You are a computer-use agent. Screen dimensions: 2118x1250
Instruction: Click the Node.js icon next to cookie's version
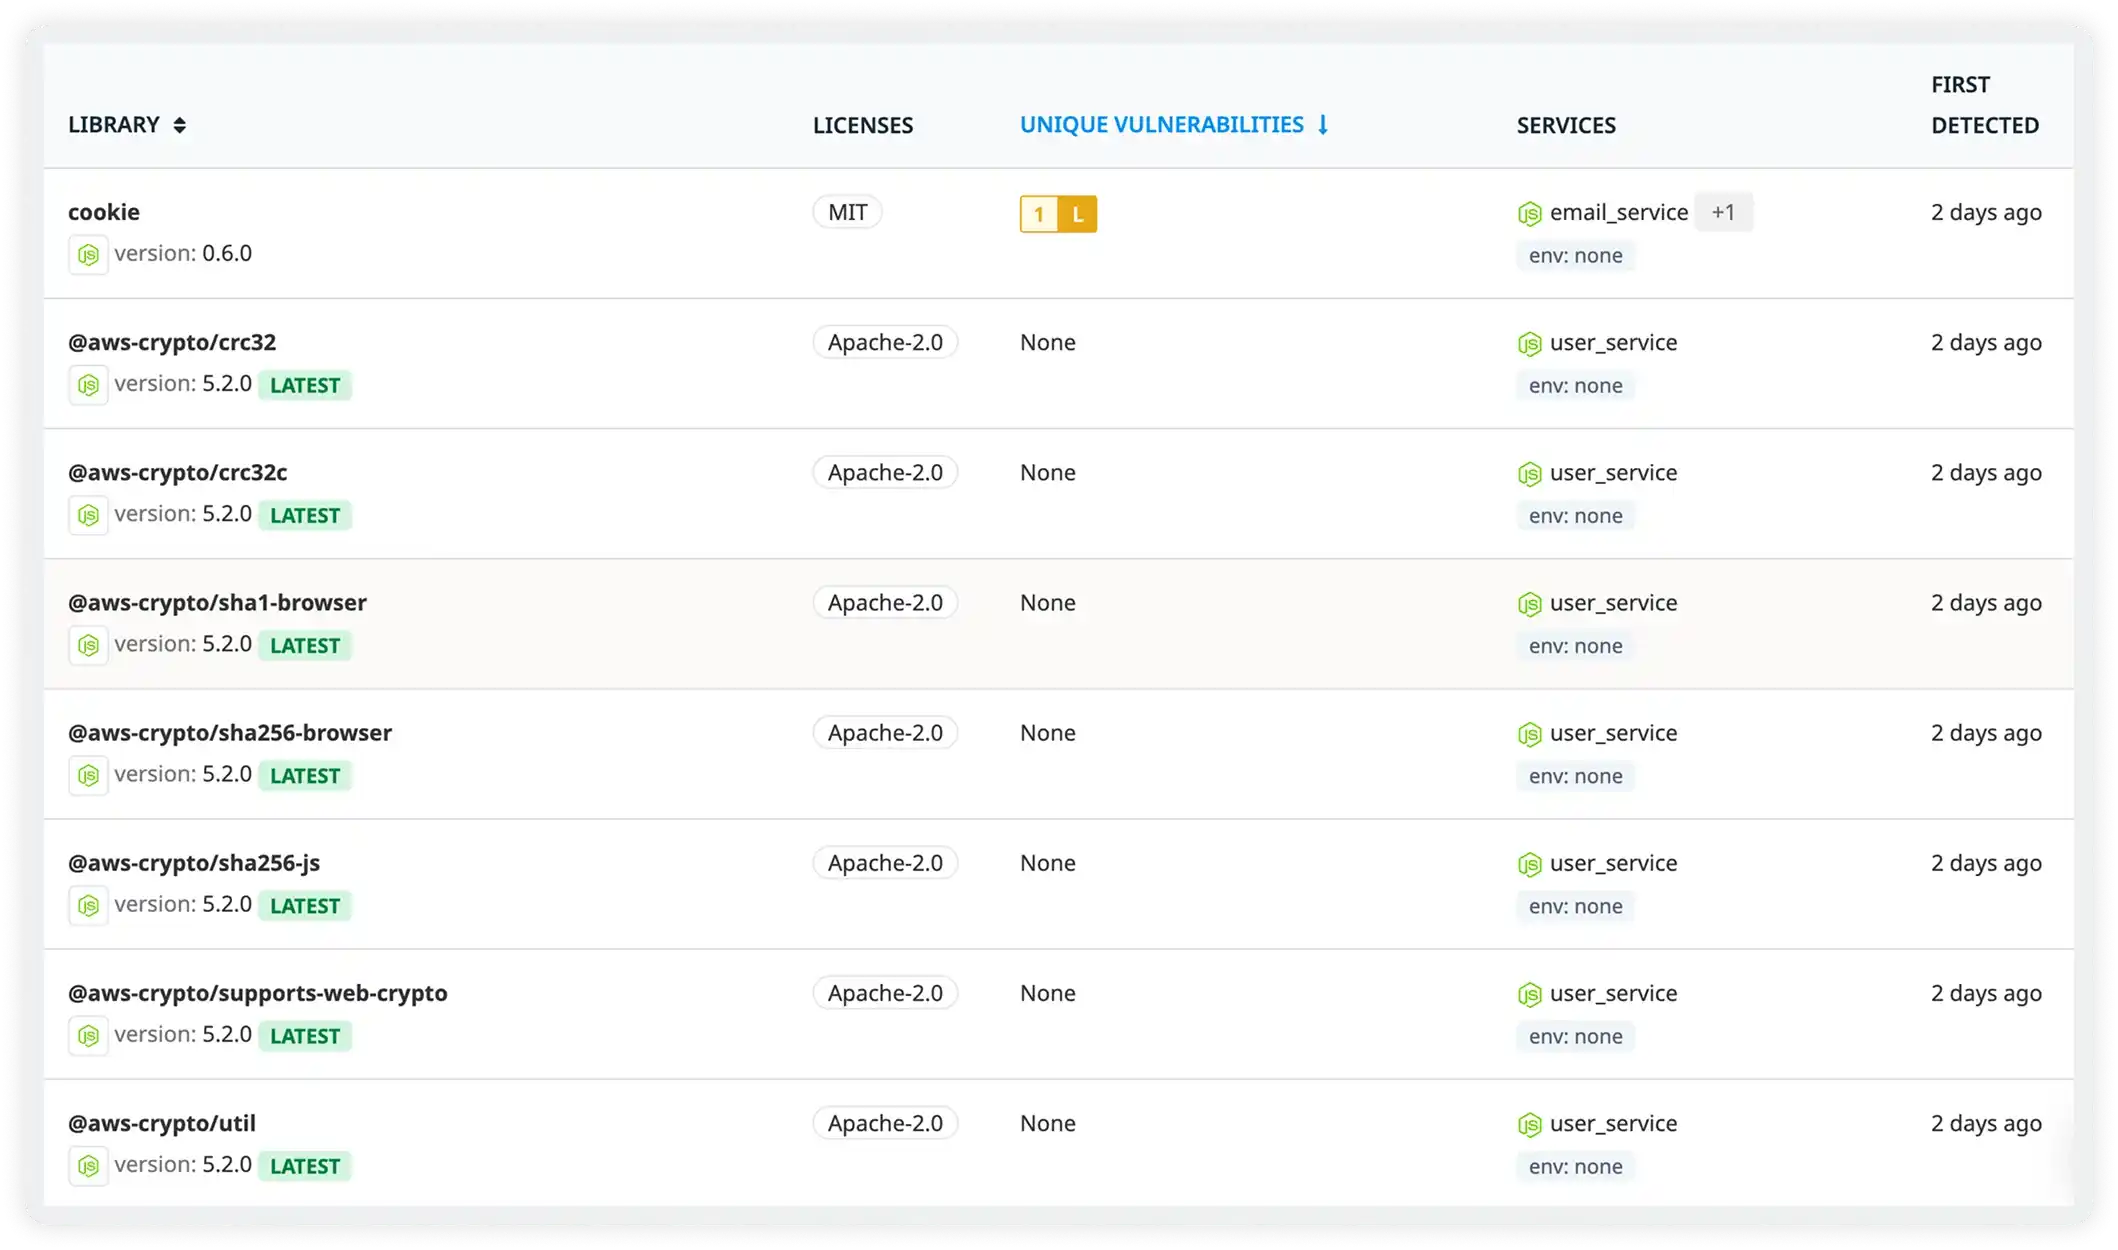(89, 253)
